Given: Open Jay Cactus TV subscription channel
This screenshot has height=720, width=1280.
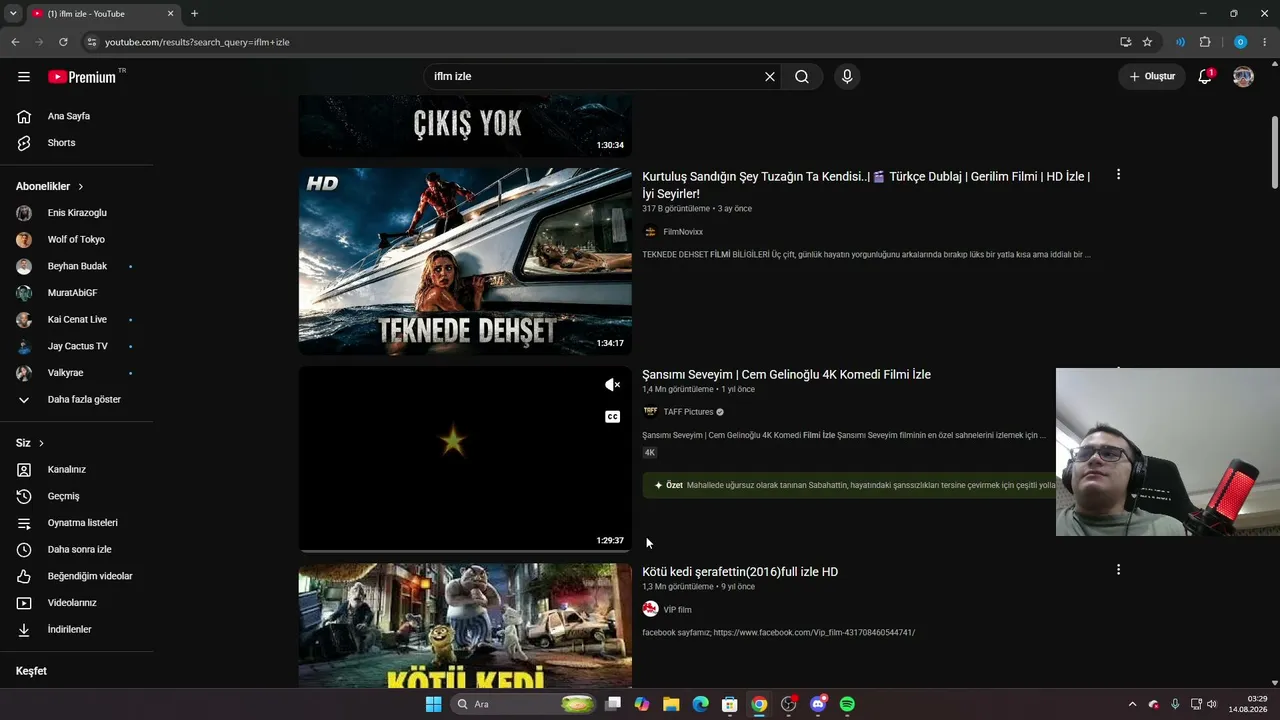Looking at the screenshot, I should (77, 346).
